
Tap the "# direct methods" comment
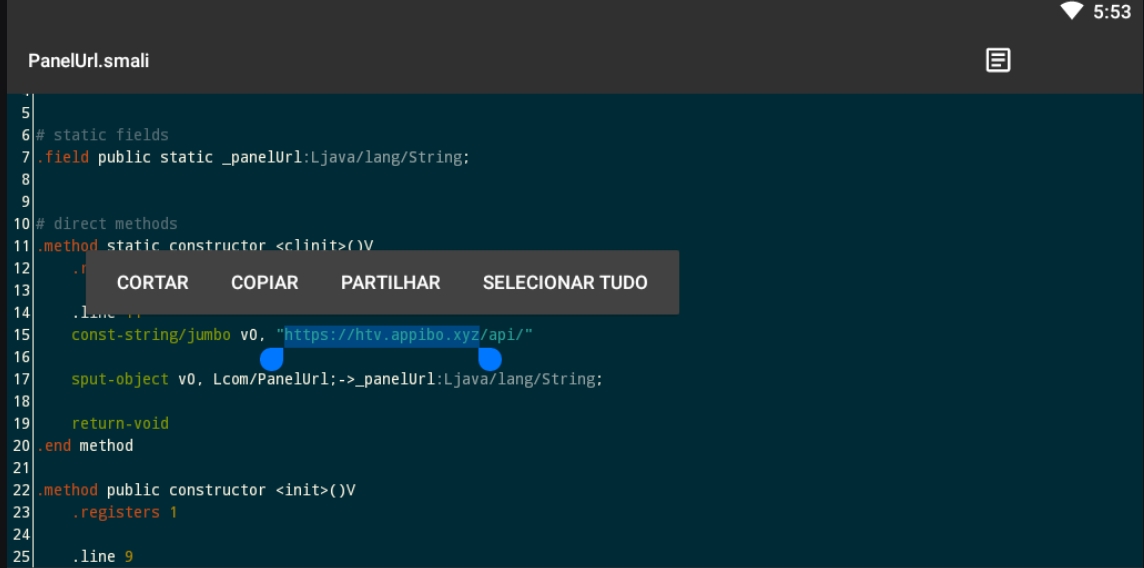point(106,224)
